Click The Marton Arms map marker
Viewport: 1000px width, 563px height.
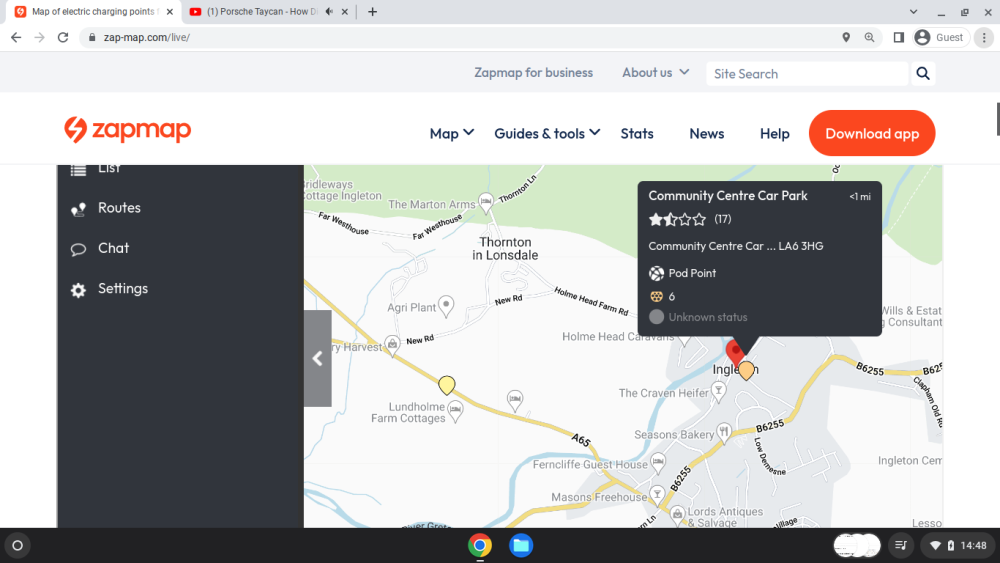coord(486,202)
